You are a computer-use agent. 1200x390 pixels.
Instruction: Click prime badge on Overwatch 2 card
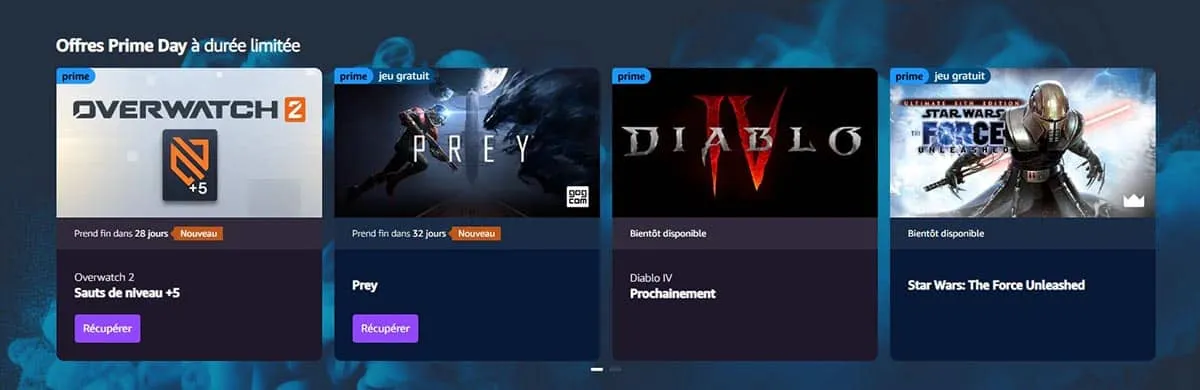point(76,76)
